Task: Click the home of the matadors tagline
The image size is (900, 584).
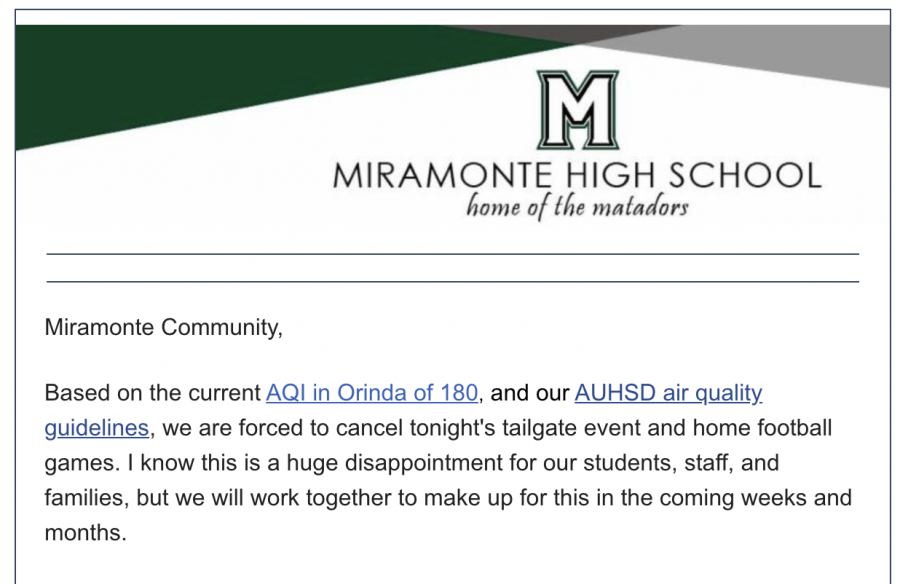Action: [577, 208]
